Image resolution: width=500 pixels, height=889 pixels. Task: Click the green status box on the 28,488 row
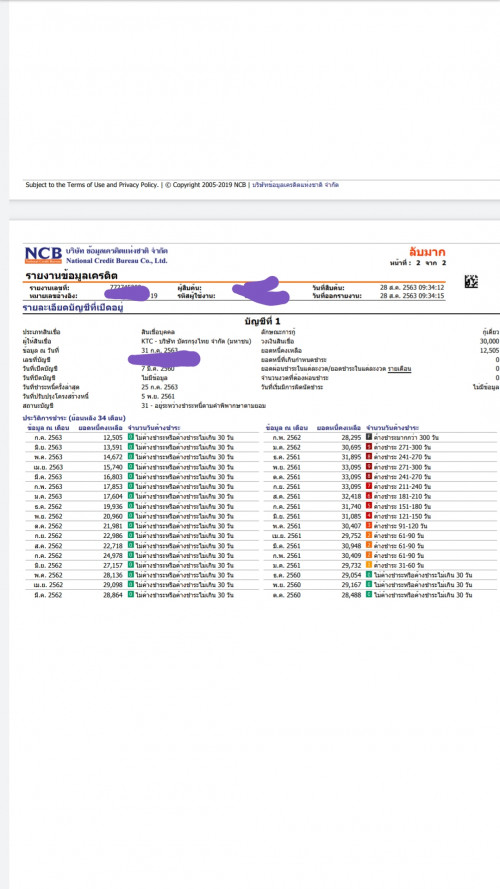(368, 595)
